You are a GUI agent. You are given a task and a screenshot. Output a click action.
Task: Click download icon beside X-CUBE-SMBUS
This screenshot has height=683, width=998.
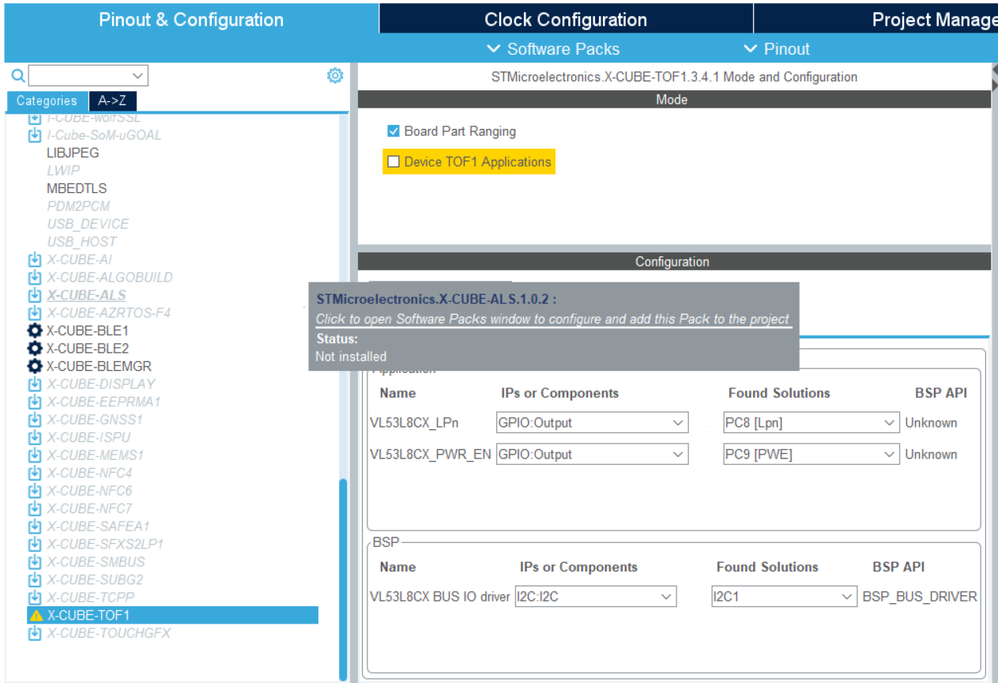[x=34, y=563]
